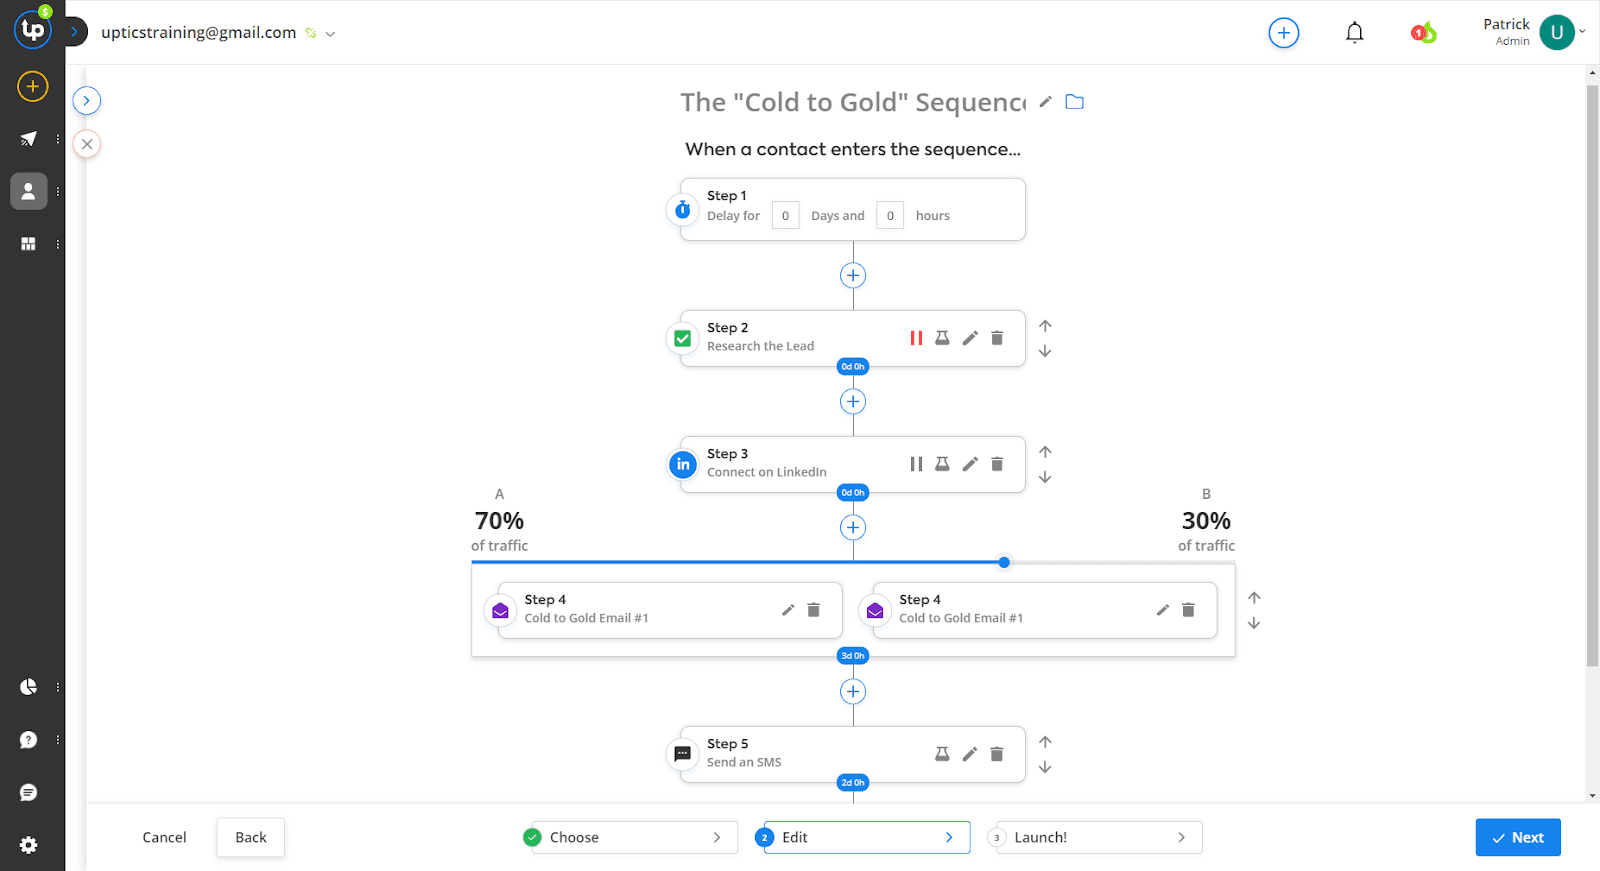Delete Step 5 Send an SMS

(997, 754)
